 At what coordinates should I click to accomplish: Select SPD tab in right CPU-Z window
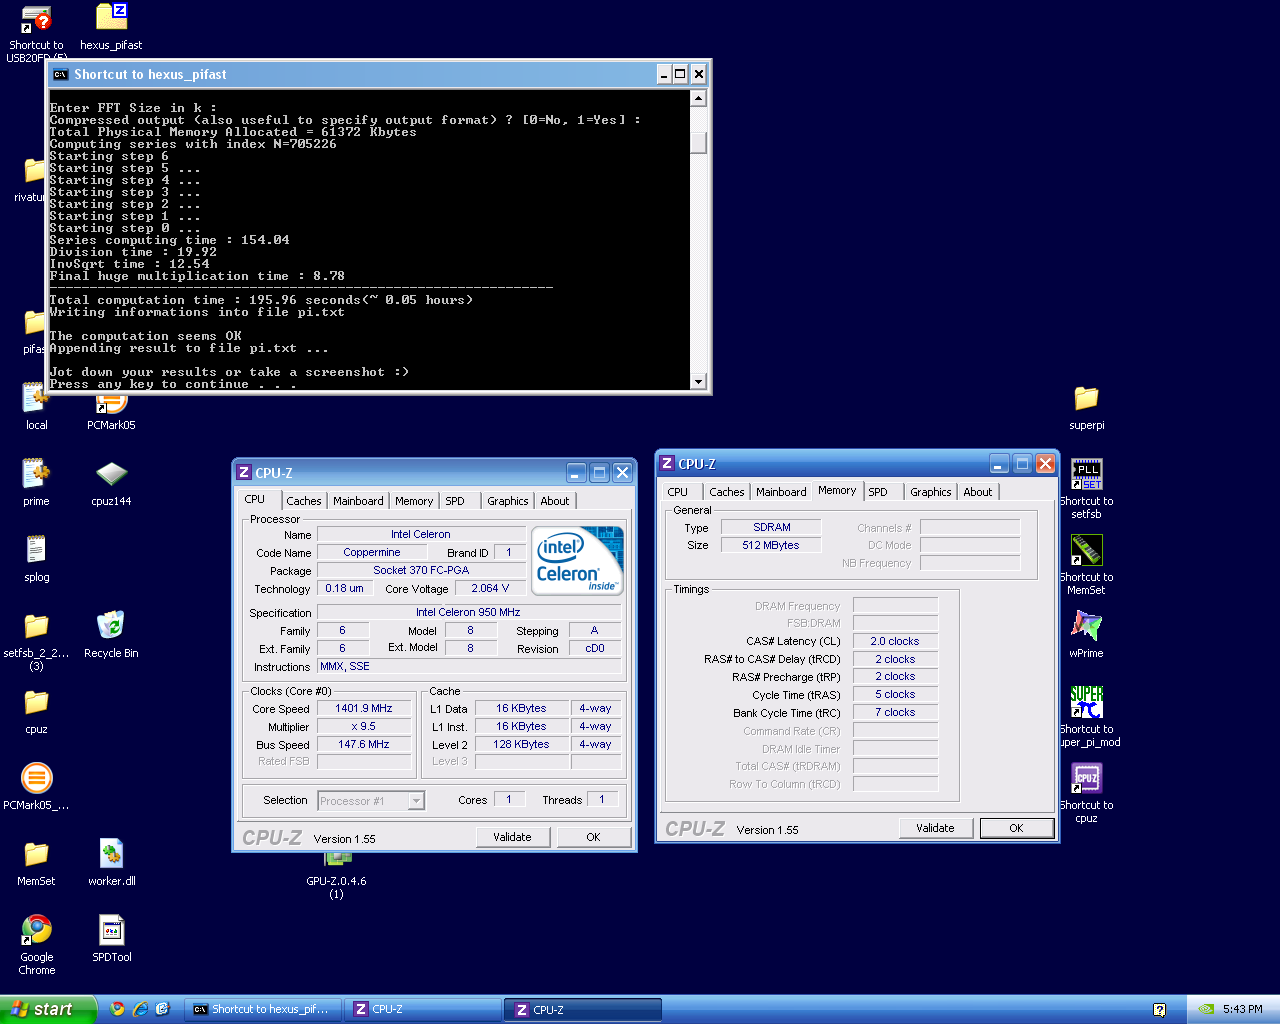coord(878,492)
